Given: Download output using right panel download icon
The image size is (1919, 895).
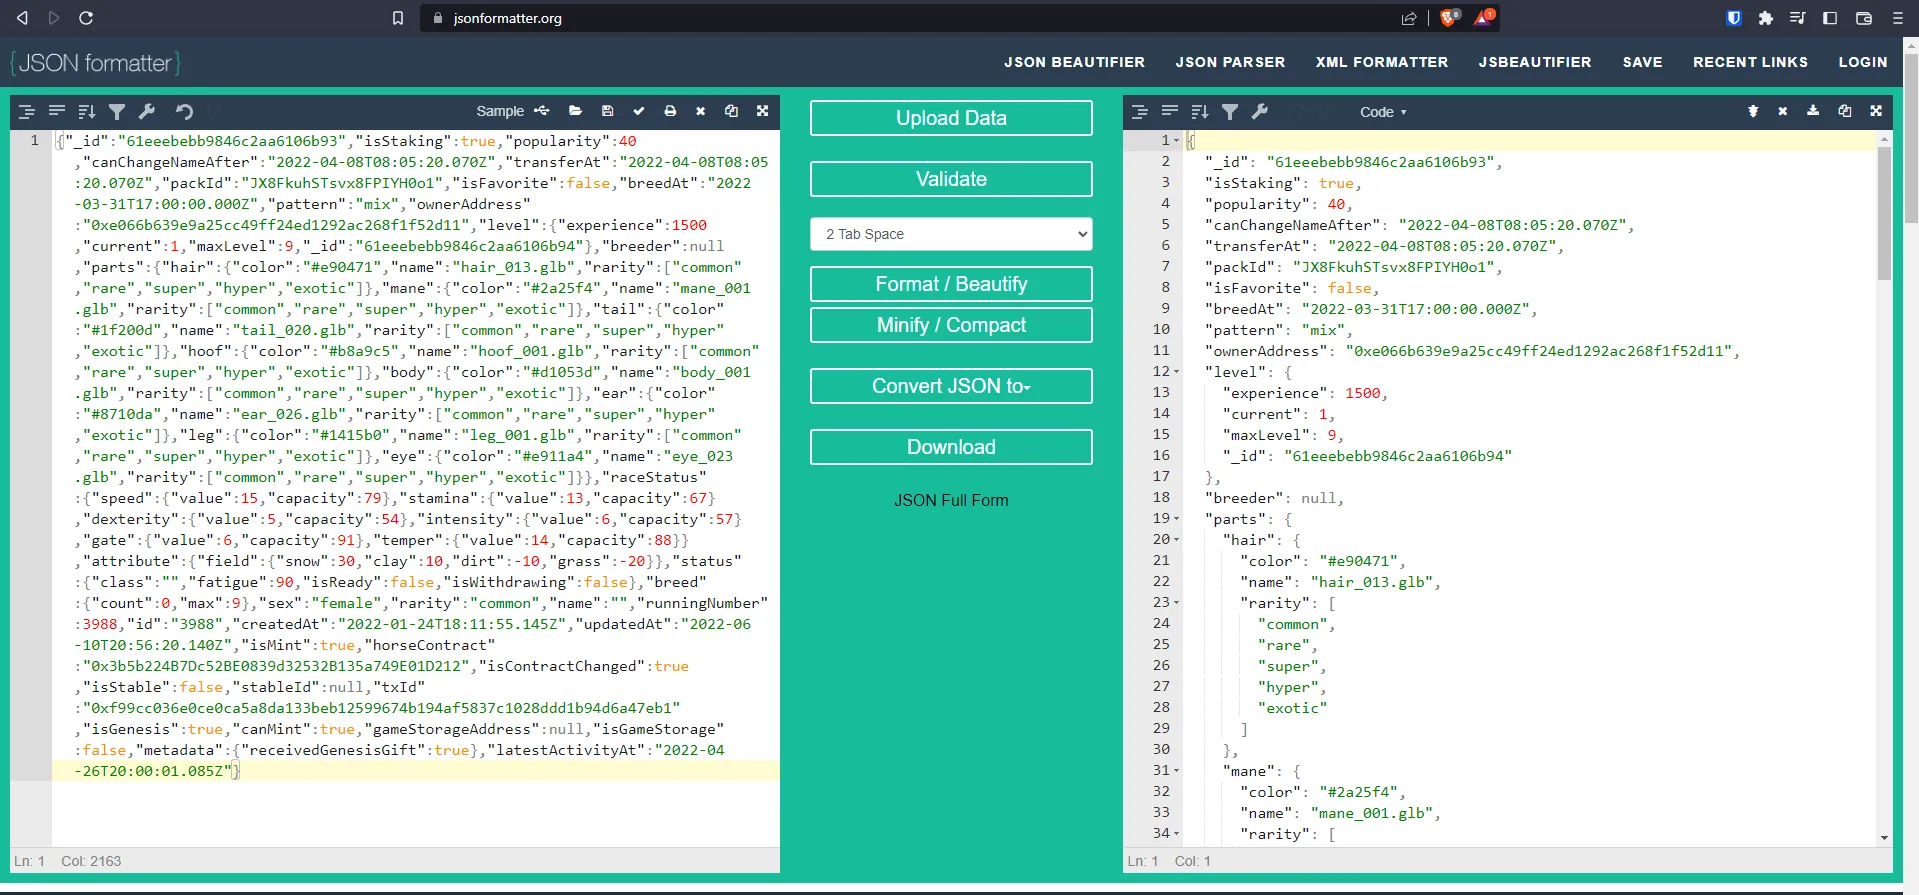Looking at the screenshot, I should 1813,111.
